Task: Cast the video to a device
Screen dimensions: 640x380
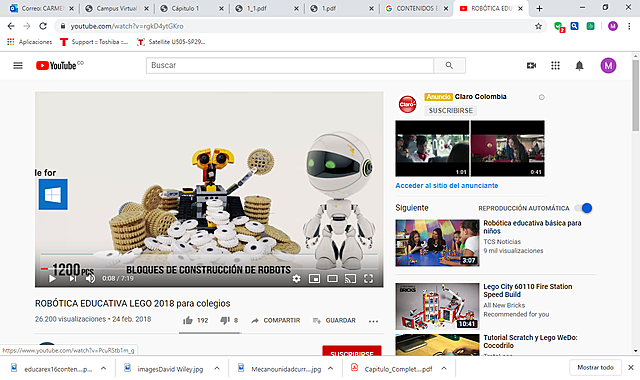Action: (350, 278)
